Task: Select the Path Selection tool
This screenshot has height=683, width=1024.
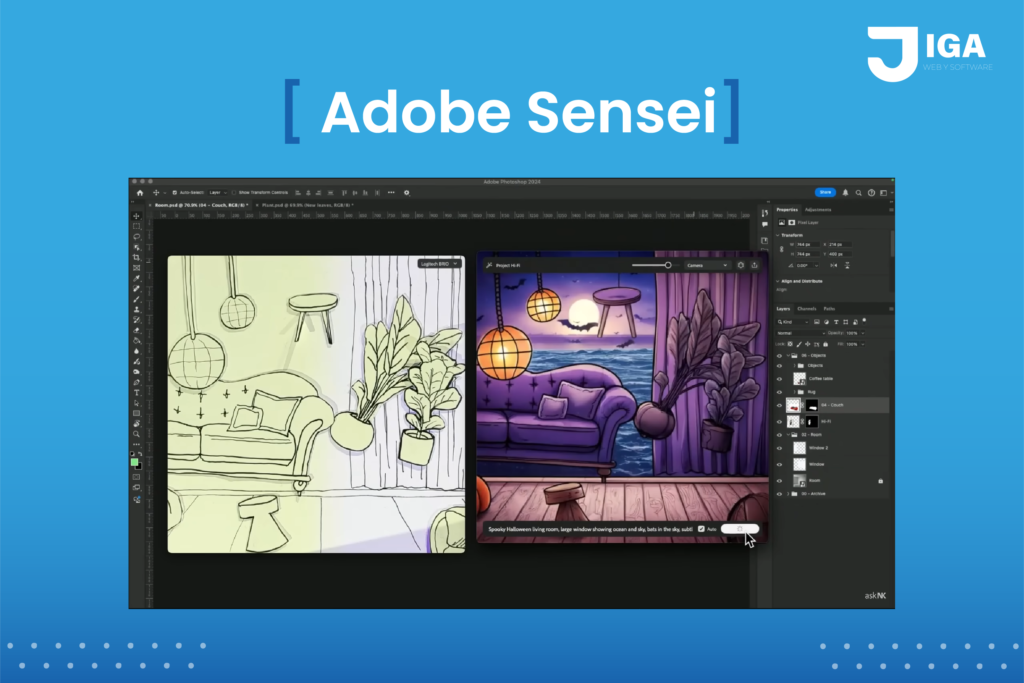Action: [136, 403]
